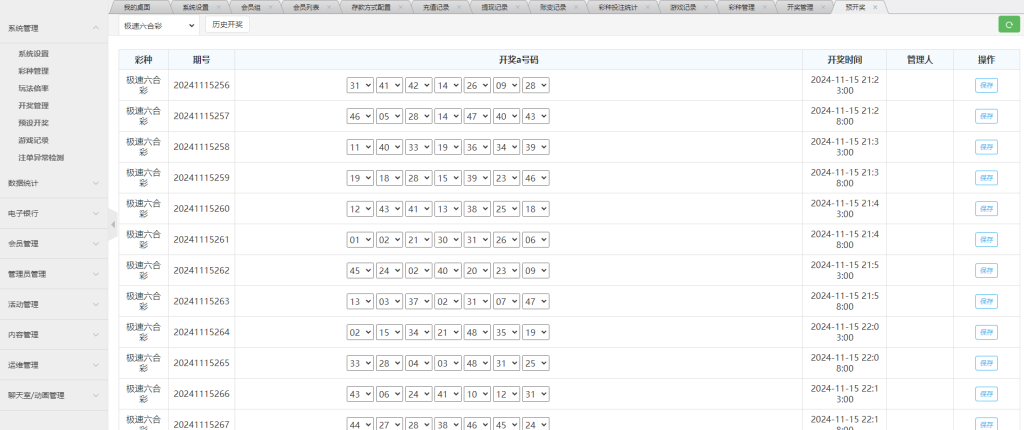Close the 彩种管理 tab with its X
The height and width of the screenshot is (430, 1024).
[763, 7]
